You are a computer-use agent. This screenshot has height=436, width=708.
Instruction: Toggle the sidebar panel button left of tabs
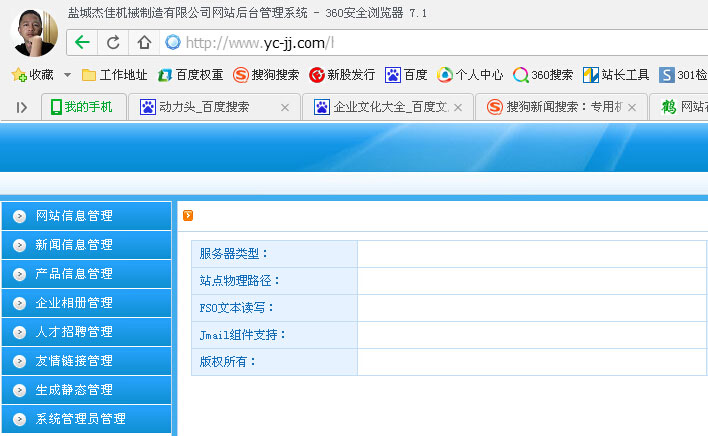coord(21,107)
